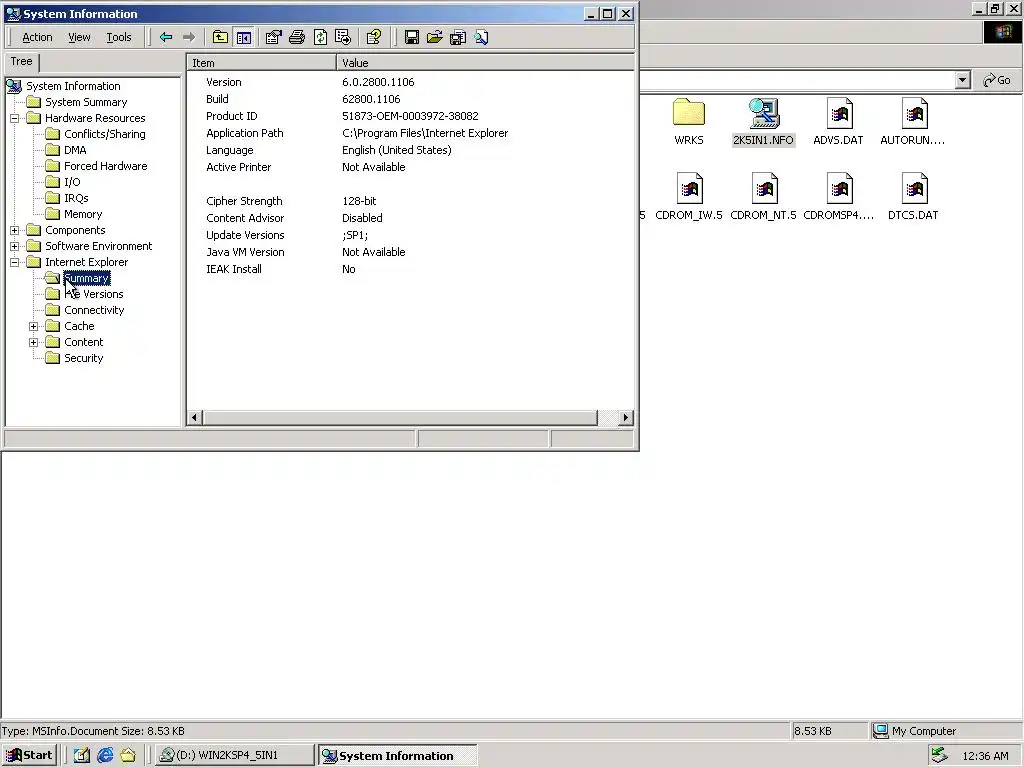Select I/O tree item
Image resolution: width=1024 pixels, height=768 pixels.
[72, 182]
